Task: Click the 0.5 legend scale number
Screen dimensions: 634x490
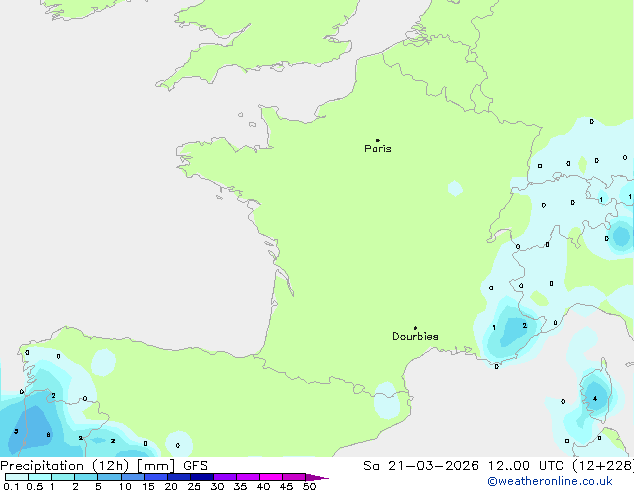Action: [x=35, y=486]
